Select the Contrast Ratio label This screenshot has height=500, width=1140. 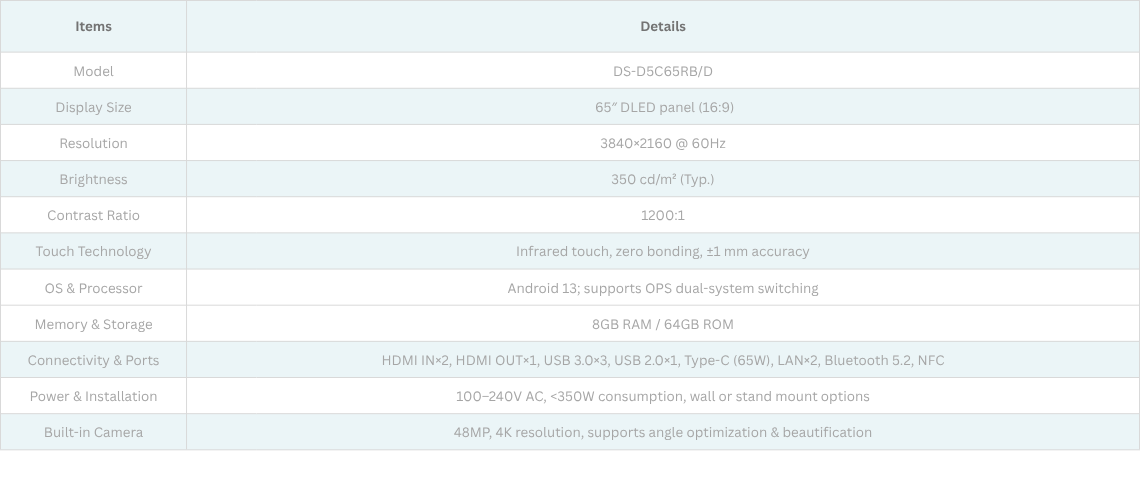[93, 215]
